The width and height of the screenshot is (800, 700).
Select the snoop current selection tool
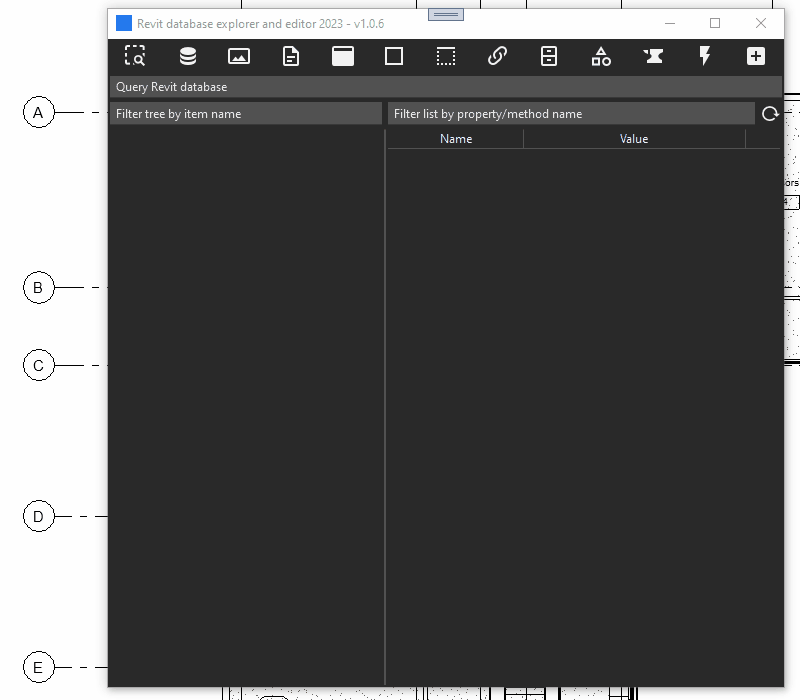pyautogui.click(x=135, y=57)
